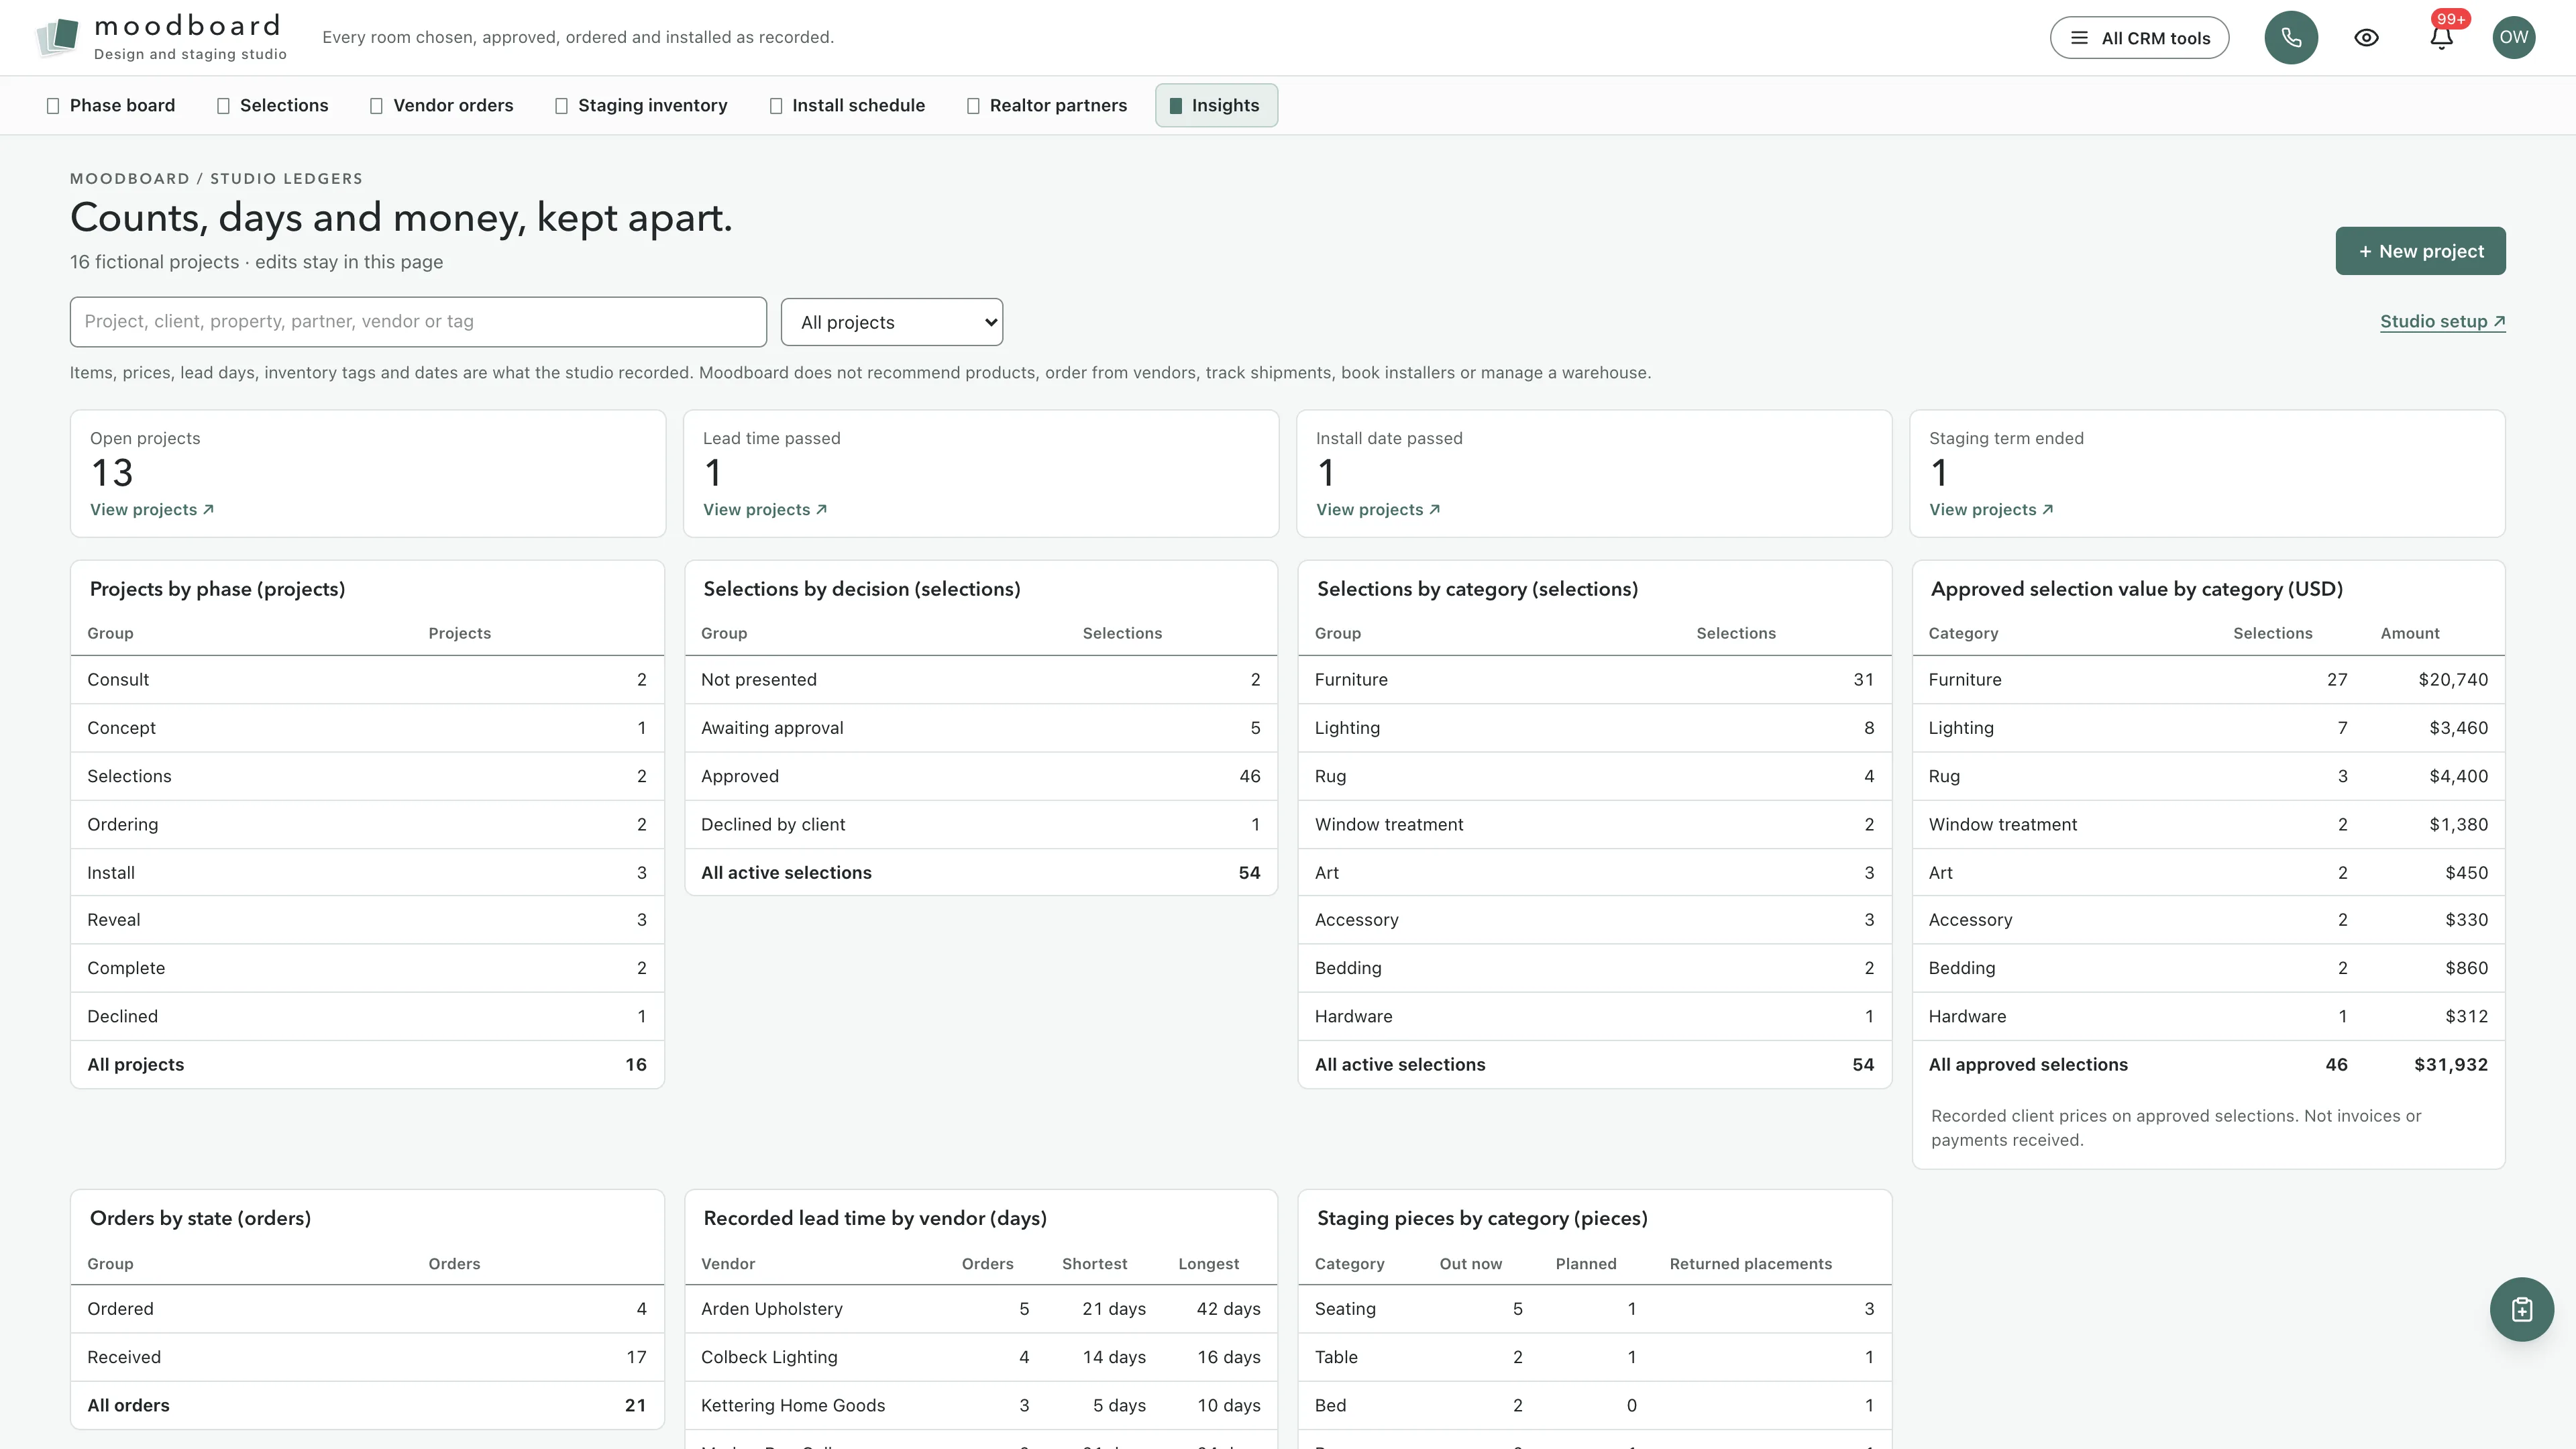Open the Phase board tab
This screenshot has height=1449, width=2576.
(x=111, y=105)
